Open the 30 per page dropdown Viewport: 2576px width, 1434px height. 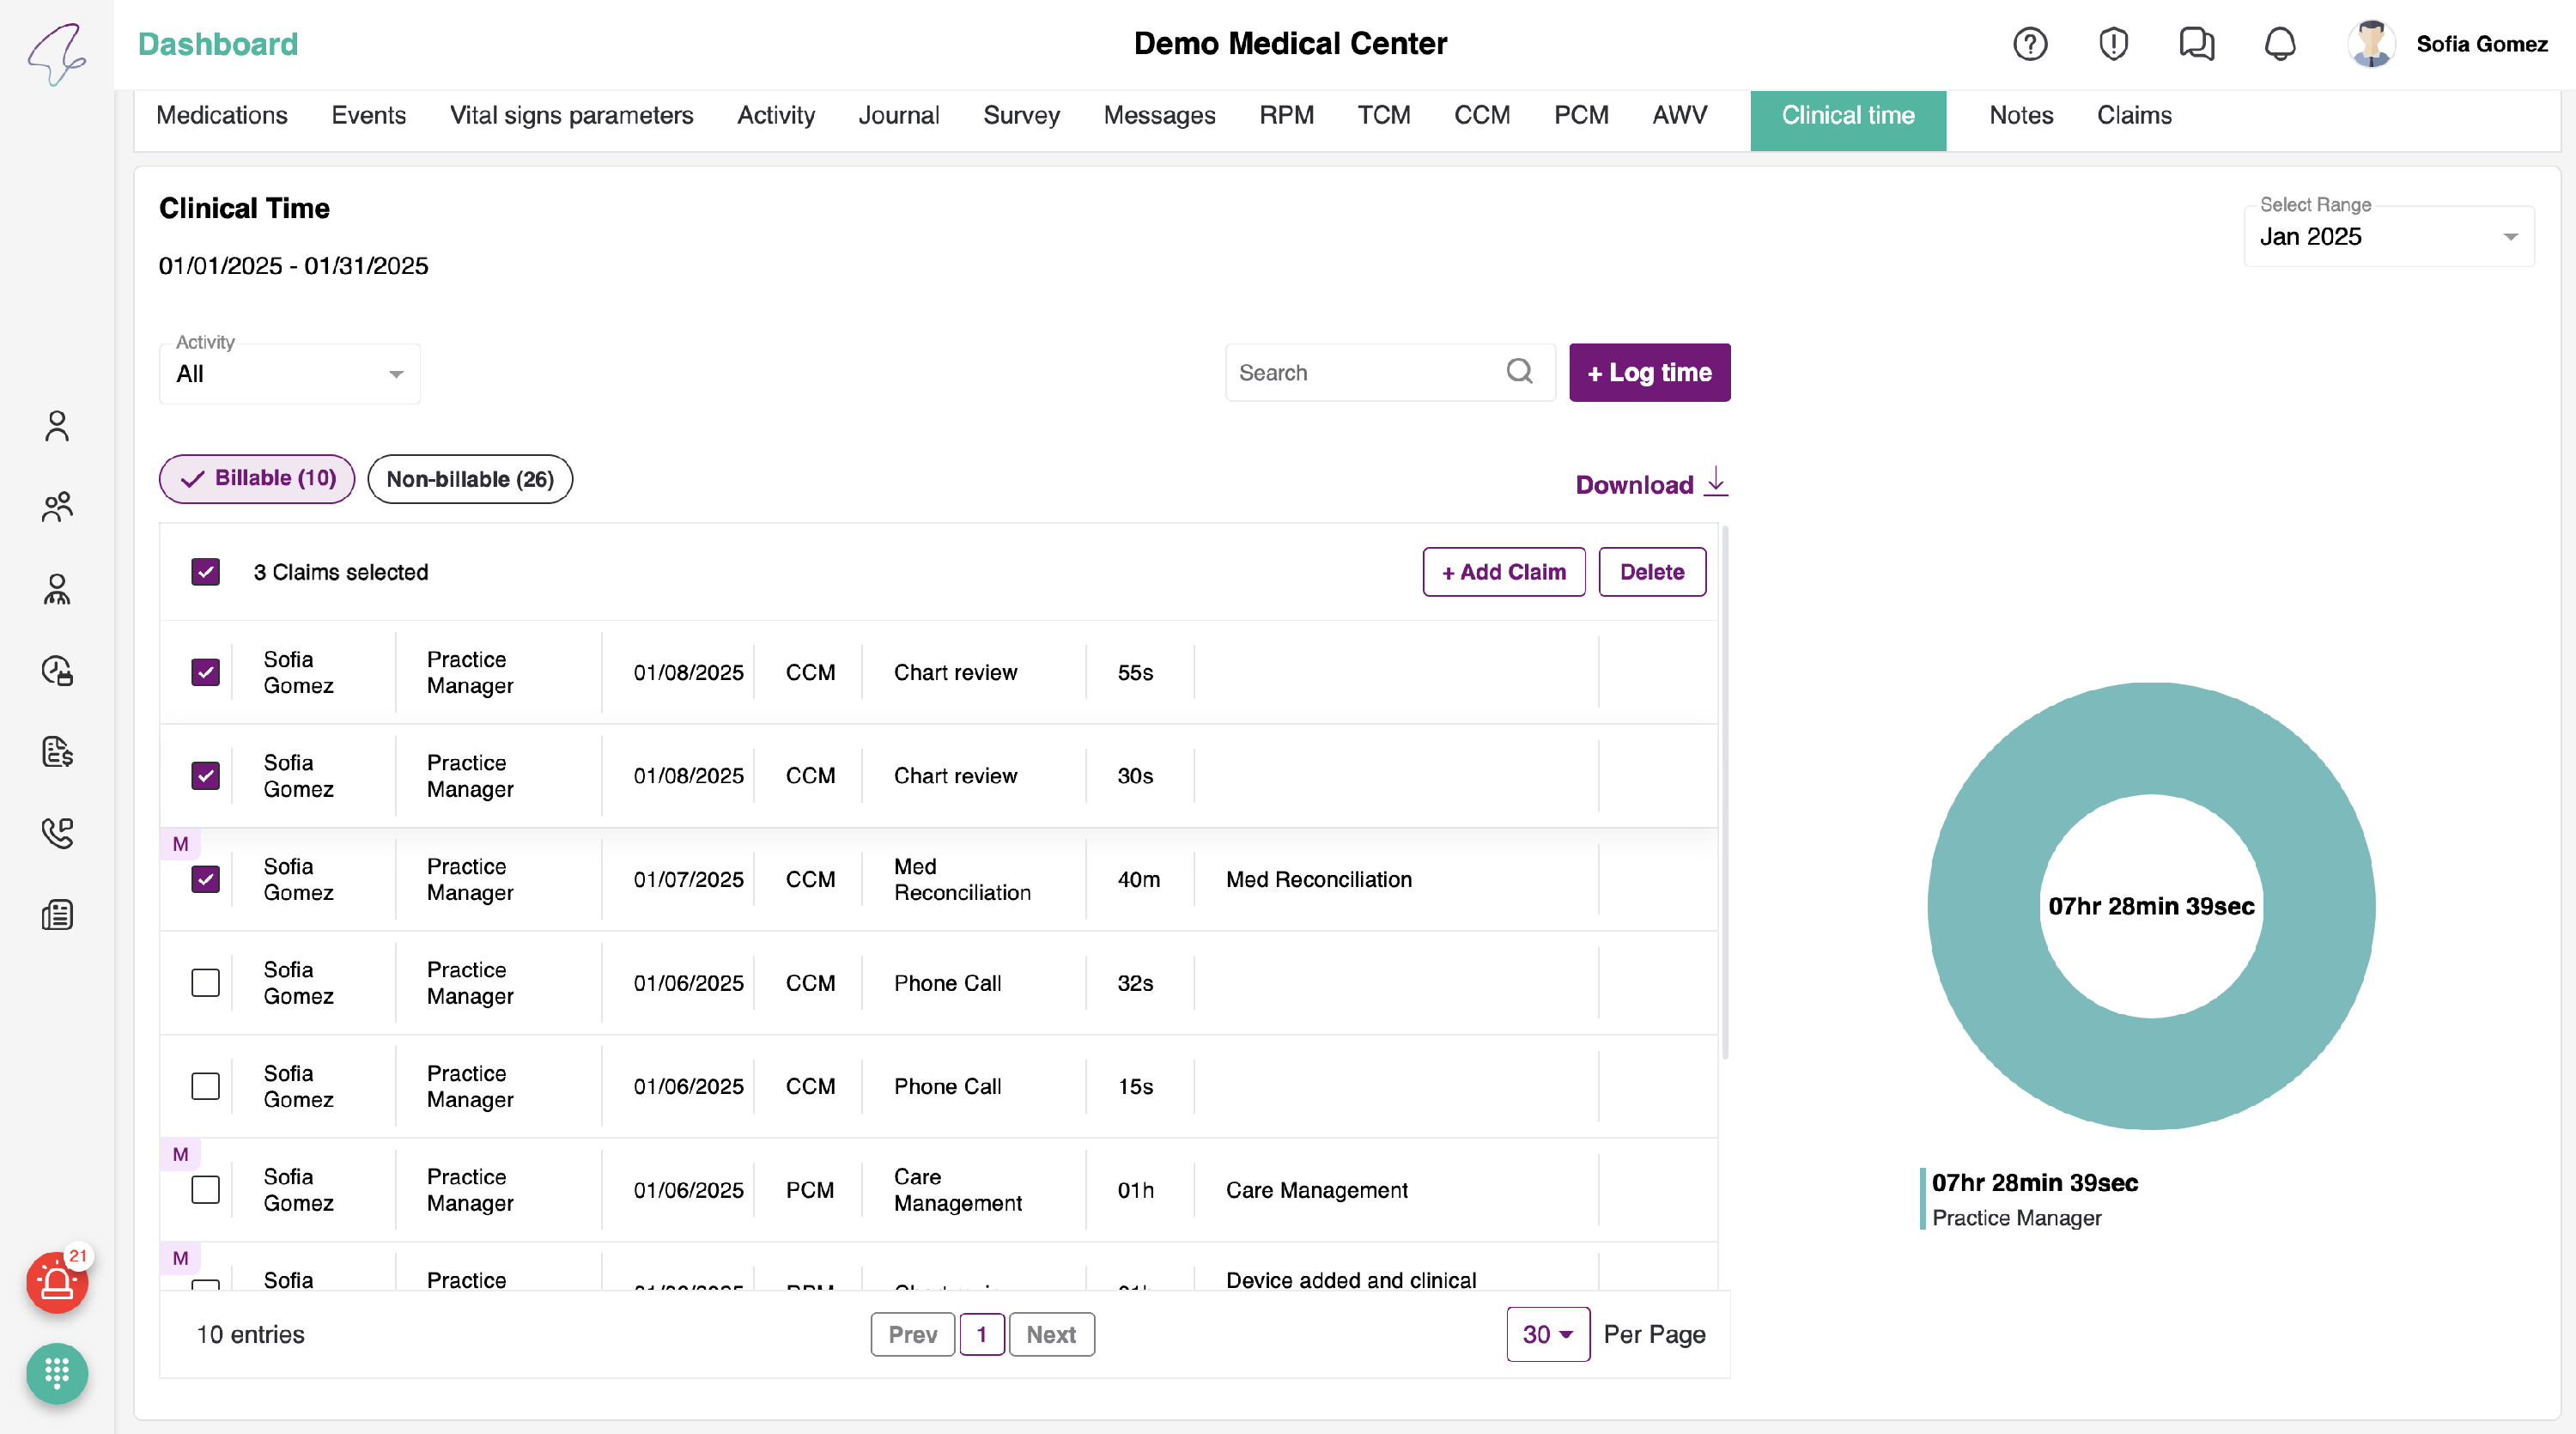1547,1334
